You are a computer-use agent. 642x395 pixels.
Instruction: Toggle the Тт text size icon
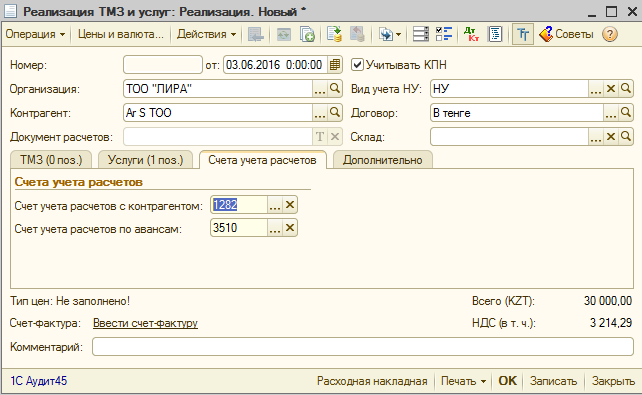click(523, 34)
